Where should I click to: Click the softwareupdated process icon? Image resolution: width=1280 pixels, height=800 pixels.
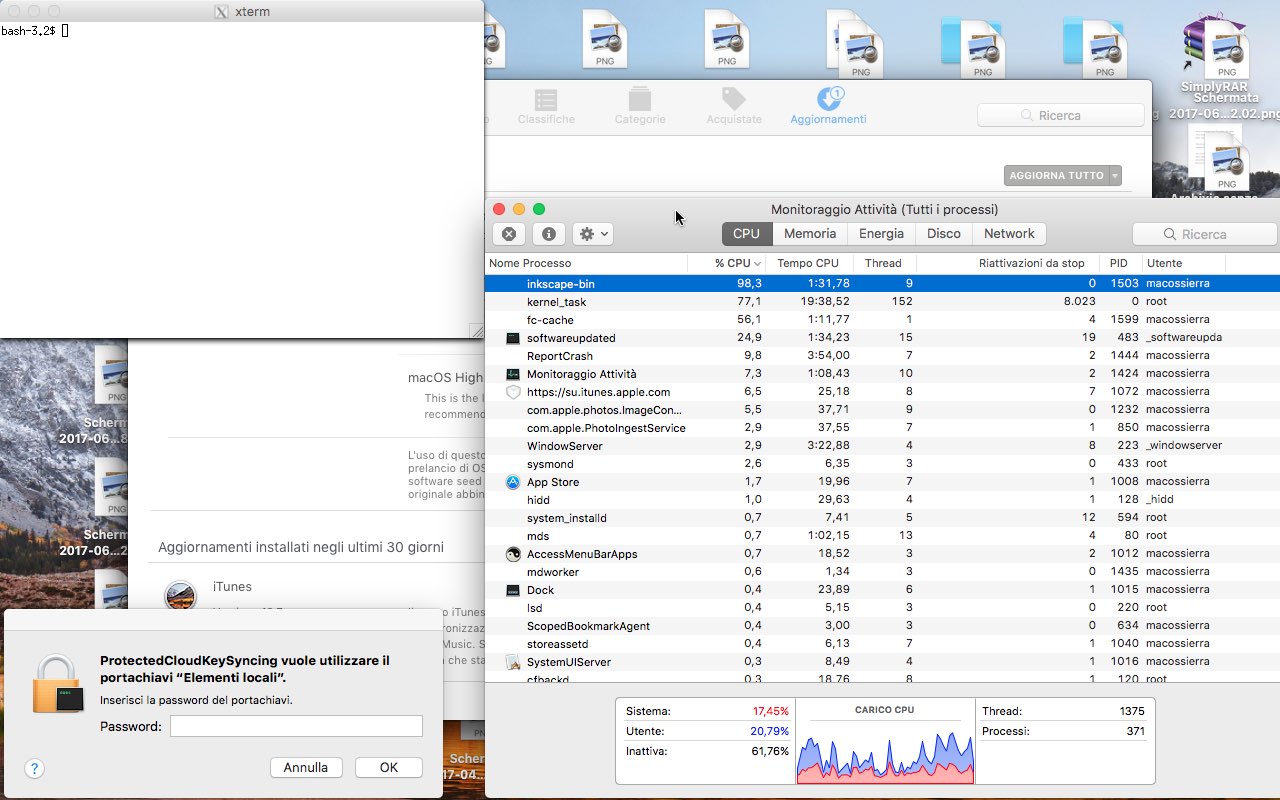tap(513, 338)
